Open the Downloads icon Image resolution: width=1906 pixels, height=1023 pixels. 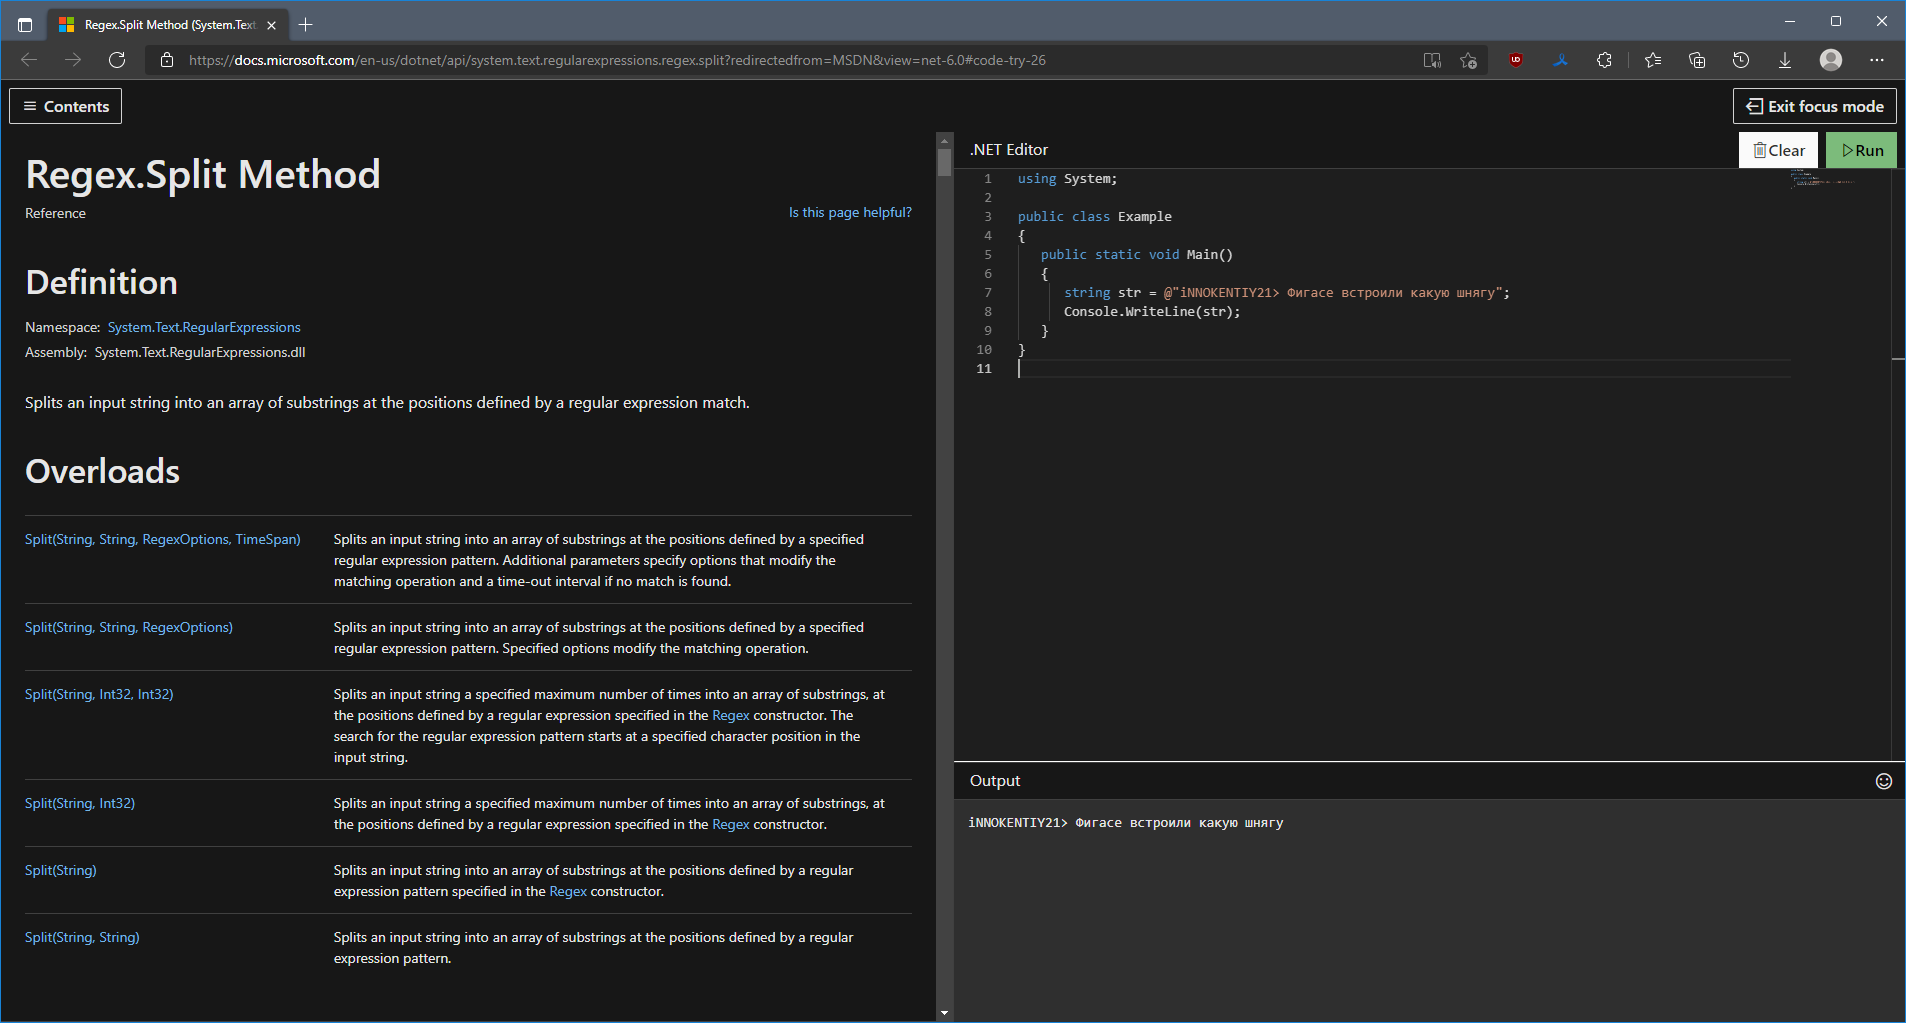pyautogui.click(x=1785, y=60)
